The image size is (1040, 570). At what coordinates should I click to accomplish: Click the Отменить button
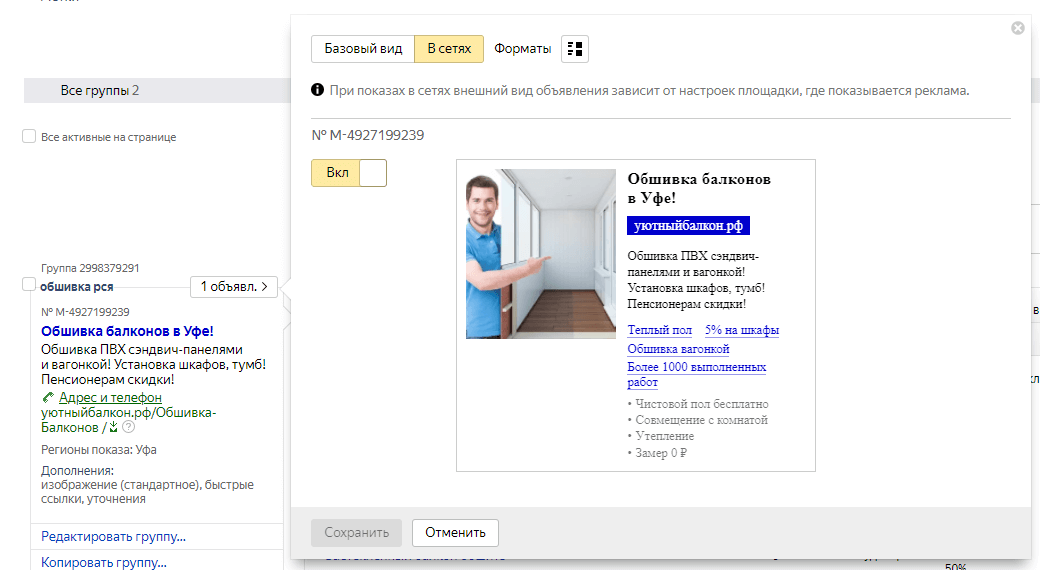(455, 532)
